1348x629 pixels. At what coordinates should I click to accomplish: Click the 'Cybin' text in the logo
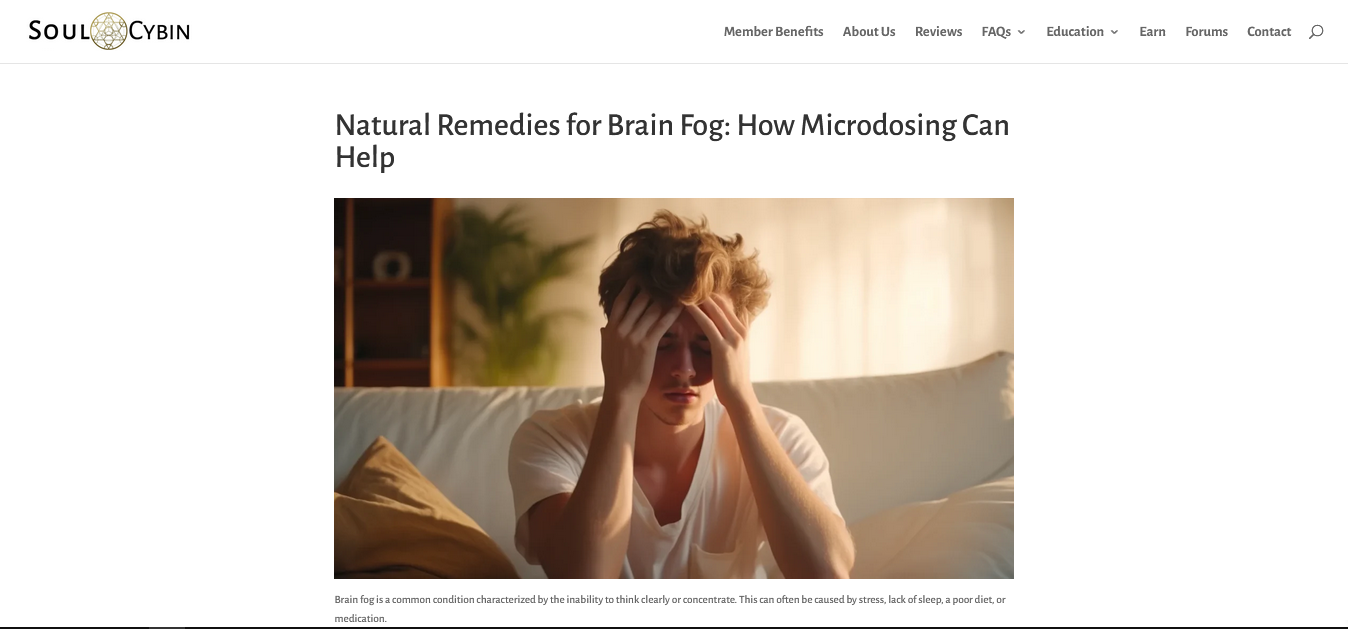(160, 32)
